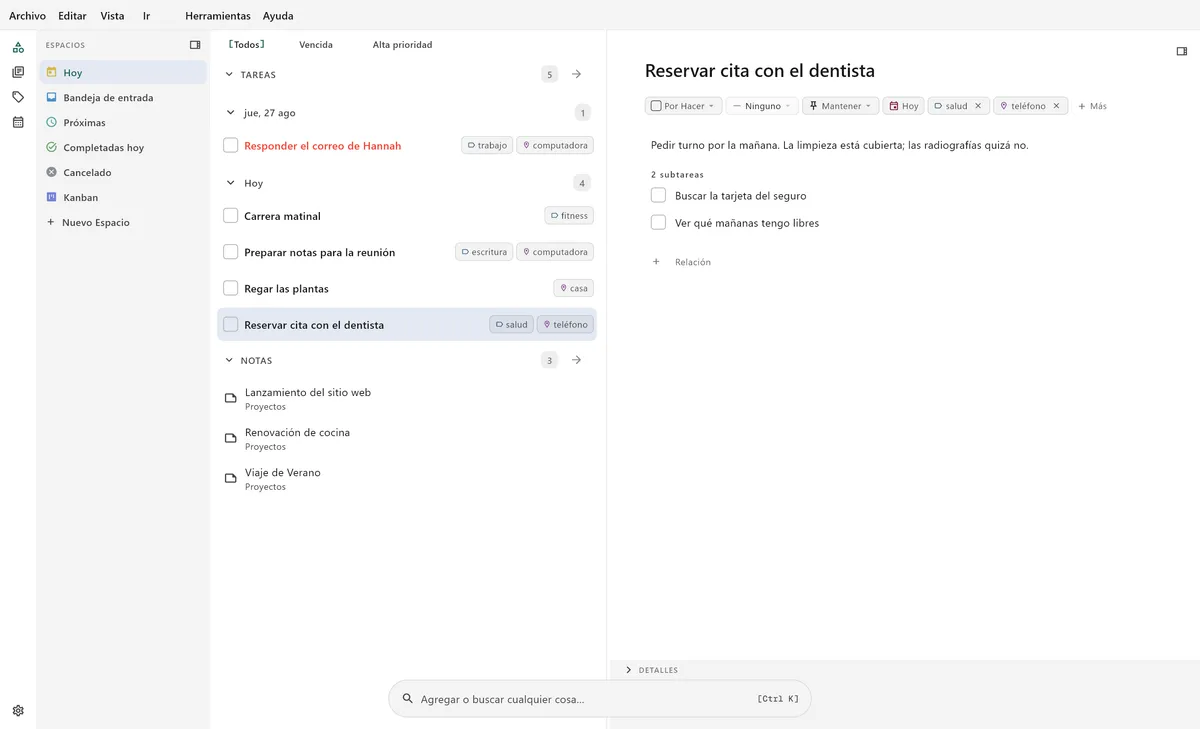Viewport: 1200px width, 729px height.
Task: Complete the Regar las plantas task
Action: click(231, 288)
